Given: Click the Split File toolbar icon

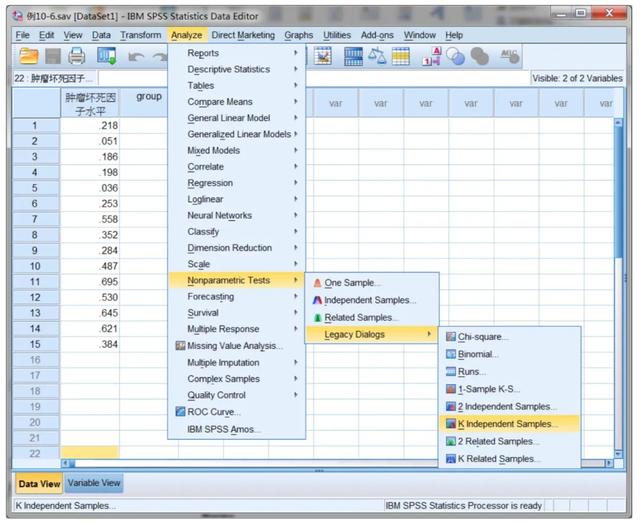Looking at the screenshot, I should click(353, 56).
